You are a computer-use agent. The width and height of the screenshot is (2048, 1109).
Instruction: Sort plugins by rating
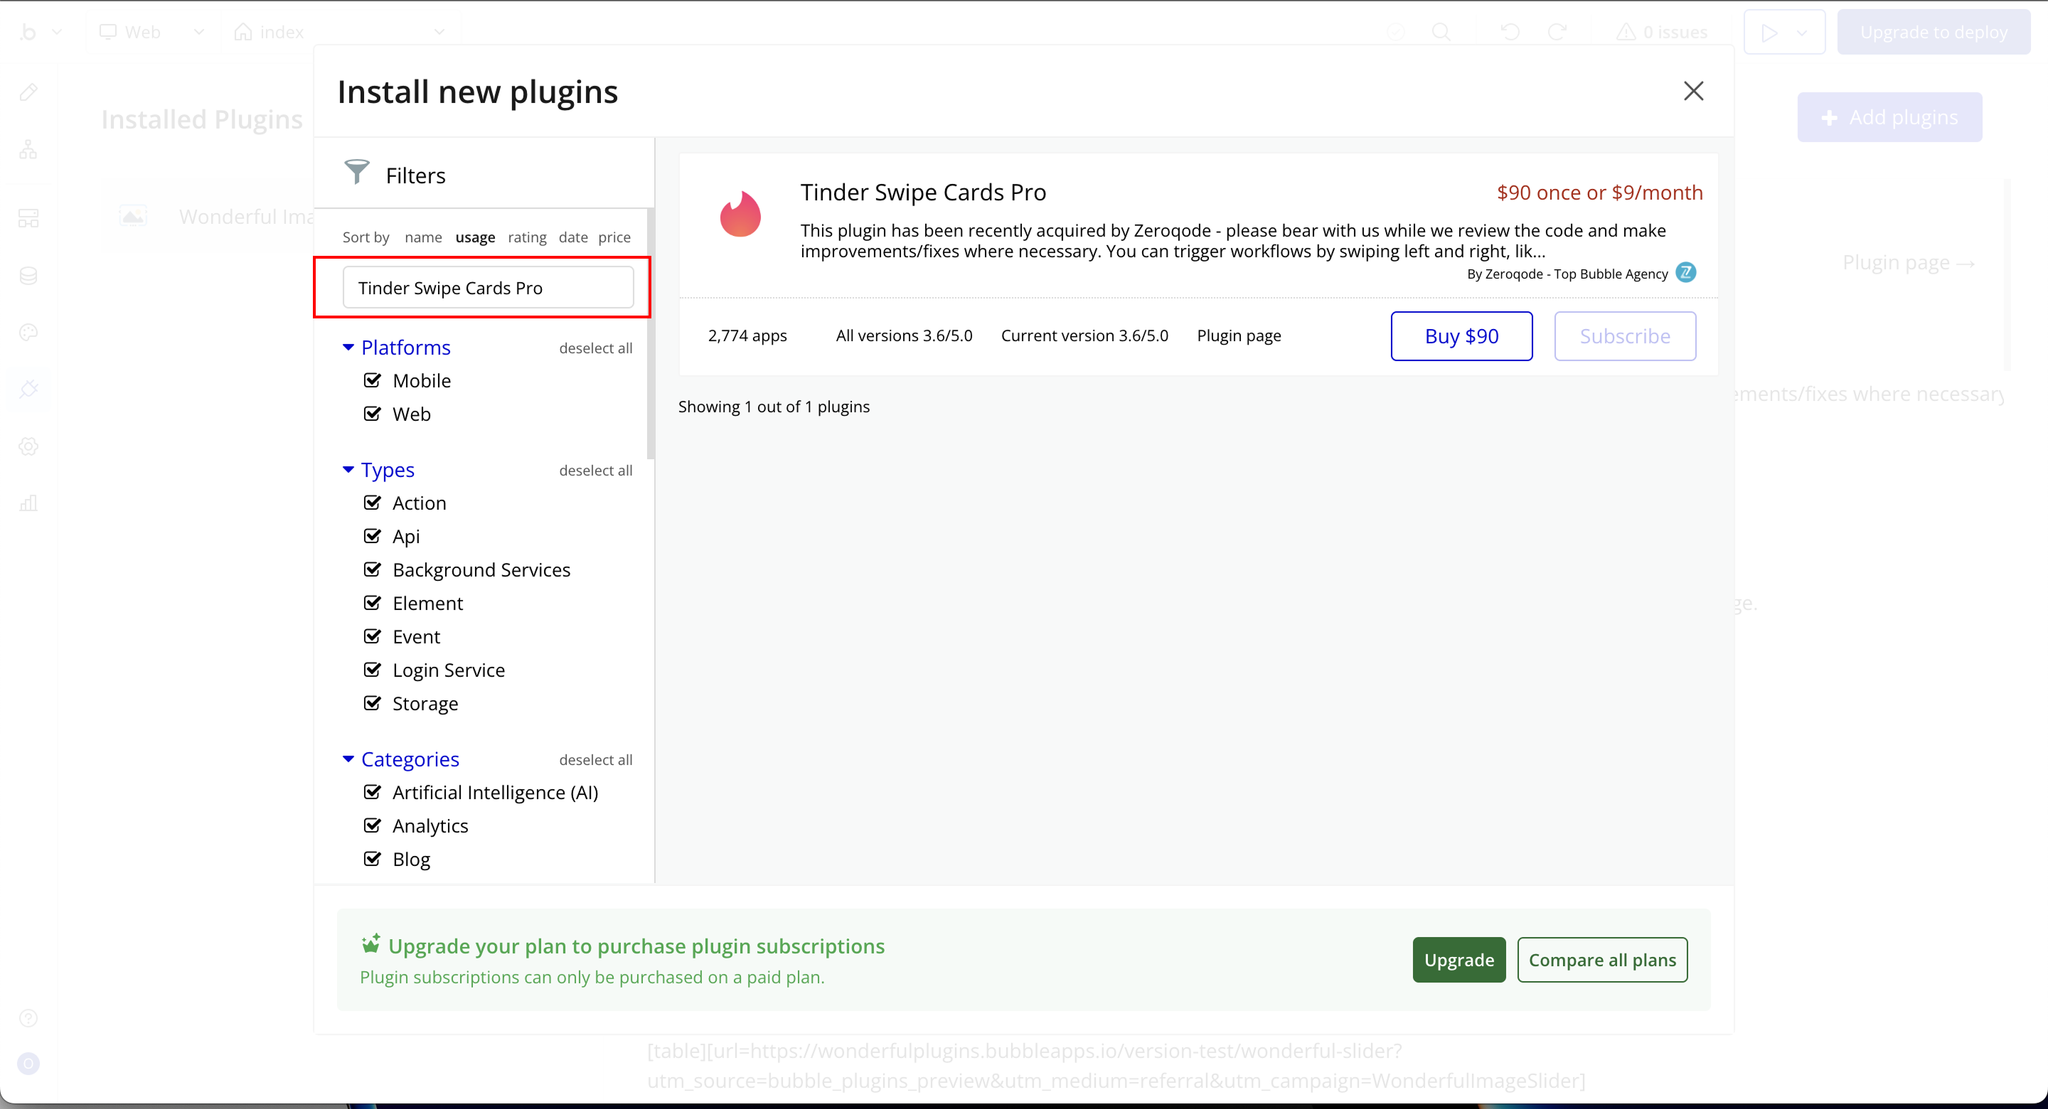pos(527,237)
